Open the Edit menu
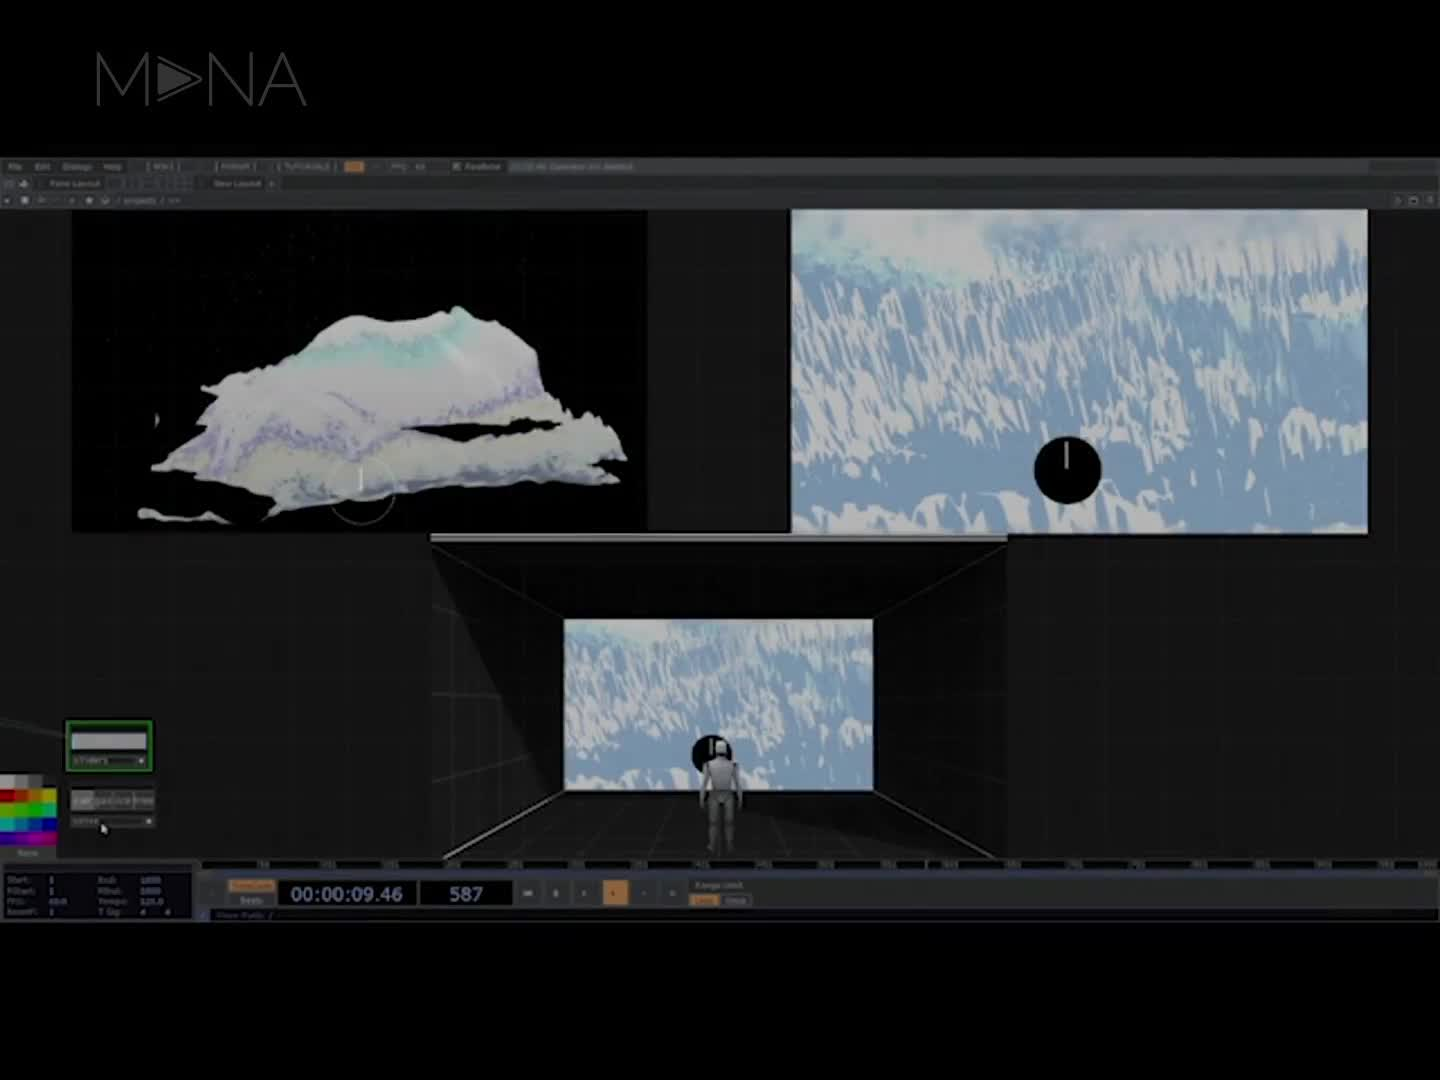This screenshot has width=1440, height=1080. pos(43,166)
